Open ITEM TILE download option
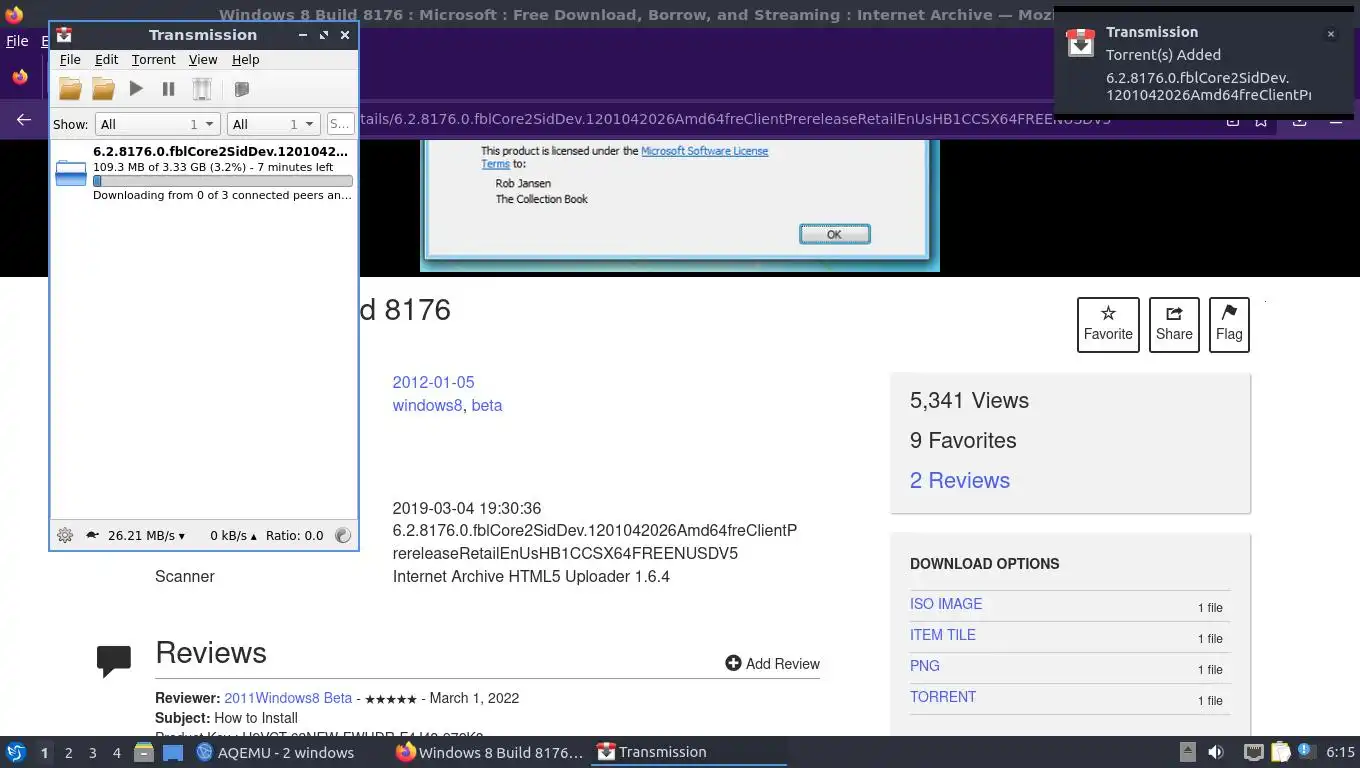Viewport: 1360px width, 768px height. [x=942, y=635]
